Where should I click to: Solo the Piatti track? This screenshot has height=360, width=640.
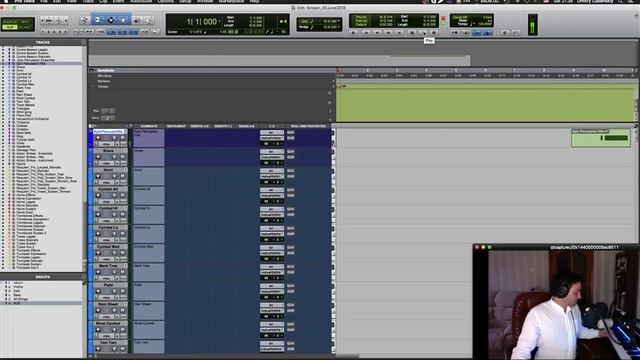[x=114, y=291]
